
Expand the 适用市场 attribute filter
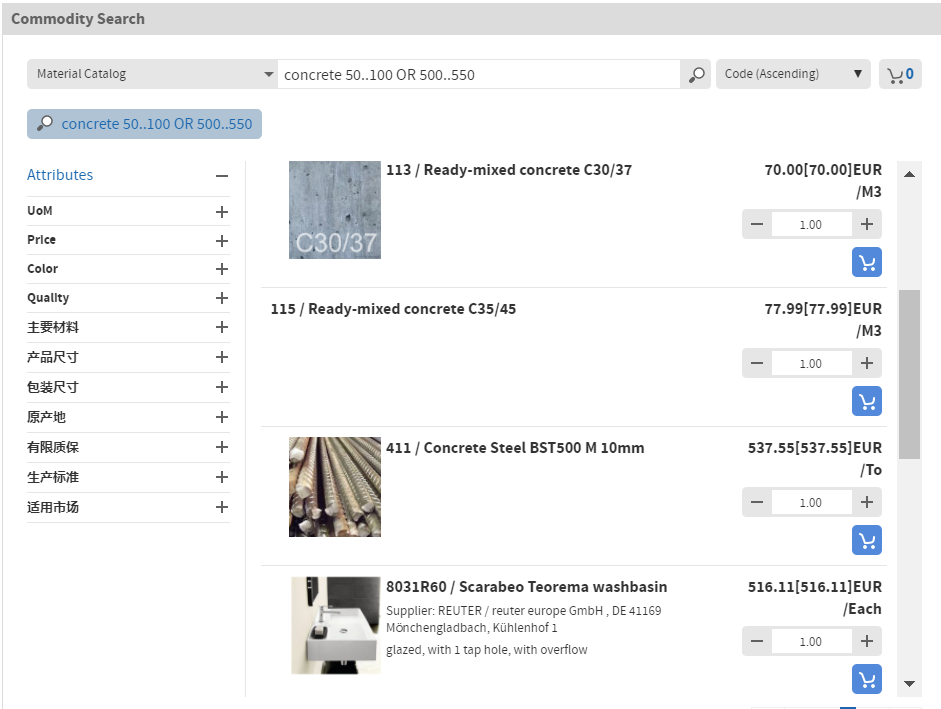tap(221, 507)
